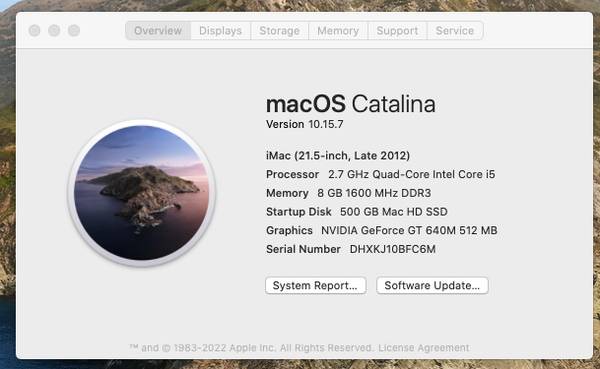Viewport: 600px width, 369px height.
Task: Switch to the Overview tab
Action: 158,31
